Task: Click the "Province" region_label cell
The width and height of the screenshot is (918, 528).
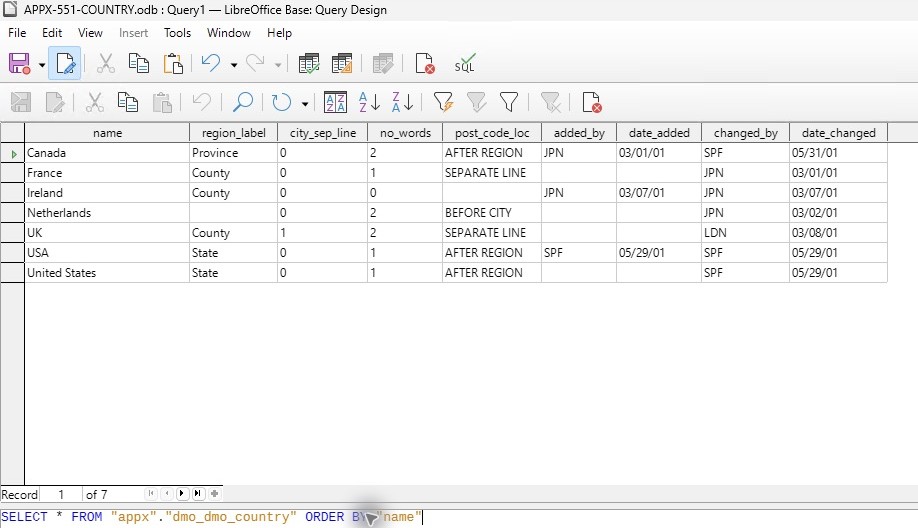Action: coord(234,153)
